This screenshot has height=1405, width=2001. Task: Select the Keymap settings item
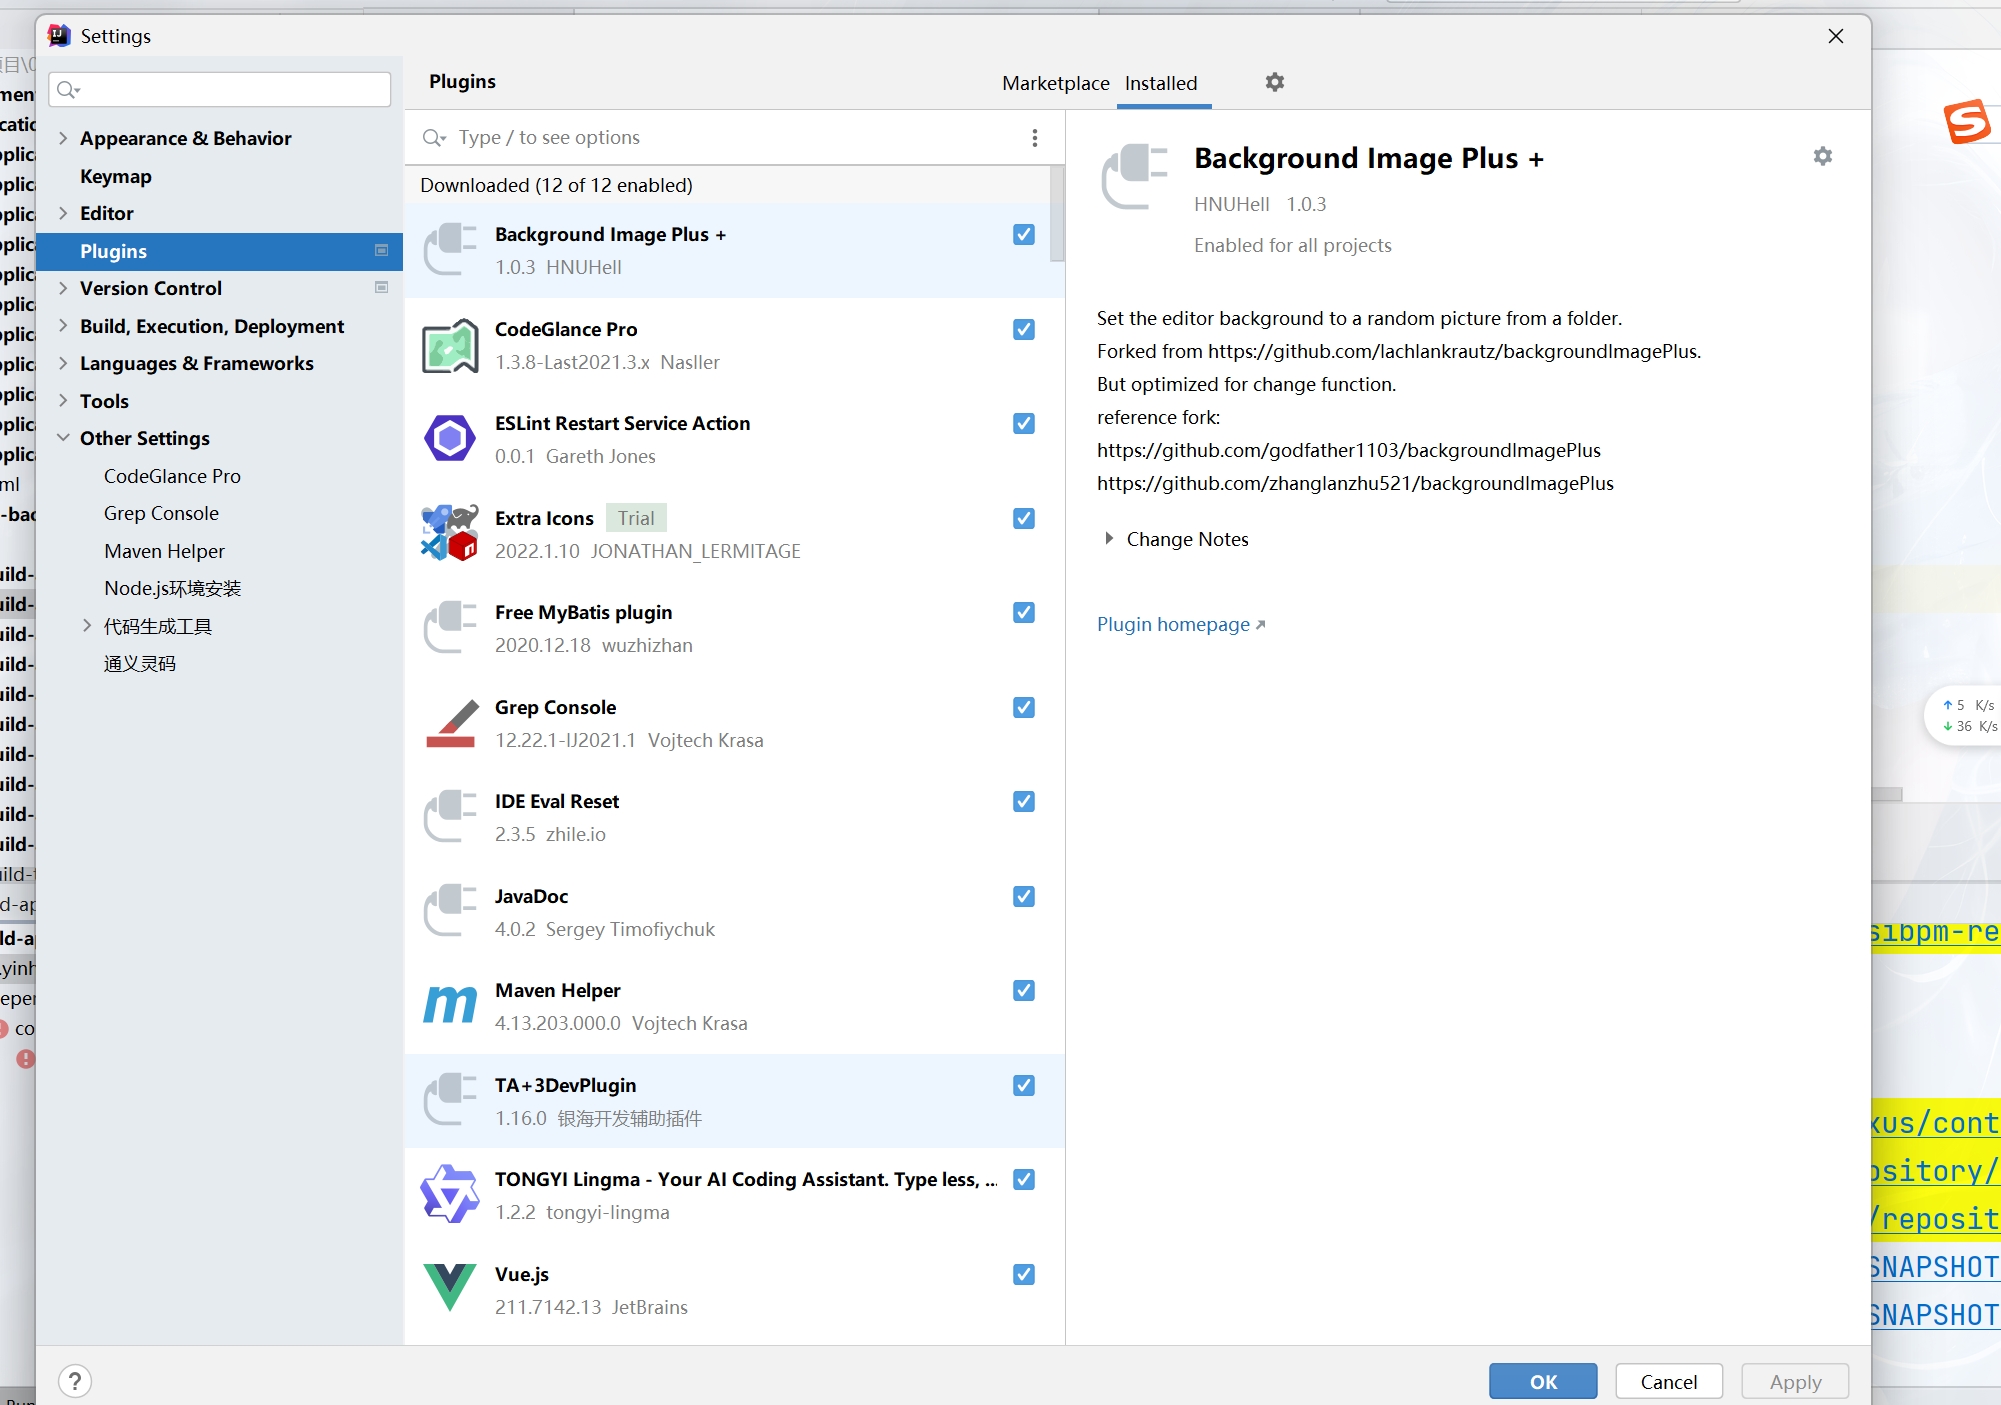click(116, 176)
